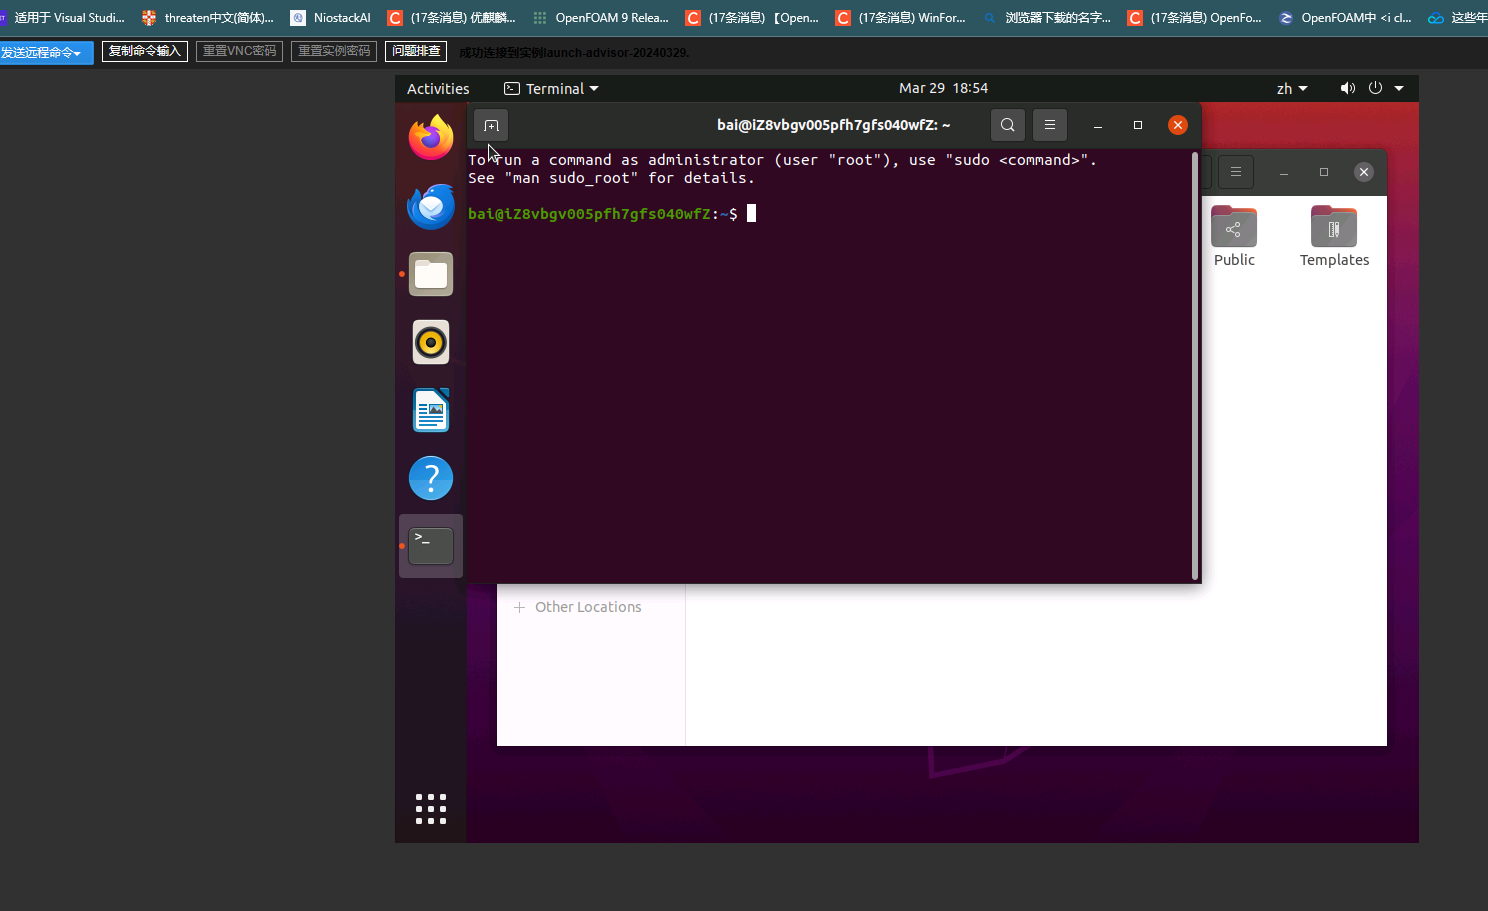Click the 复制命令输入 button
The image size is (1488, 911).
[145, 51]
